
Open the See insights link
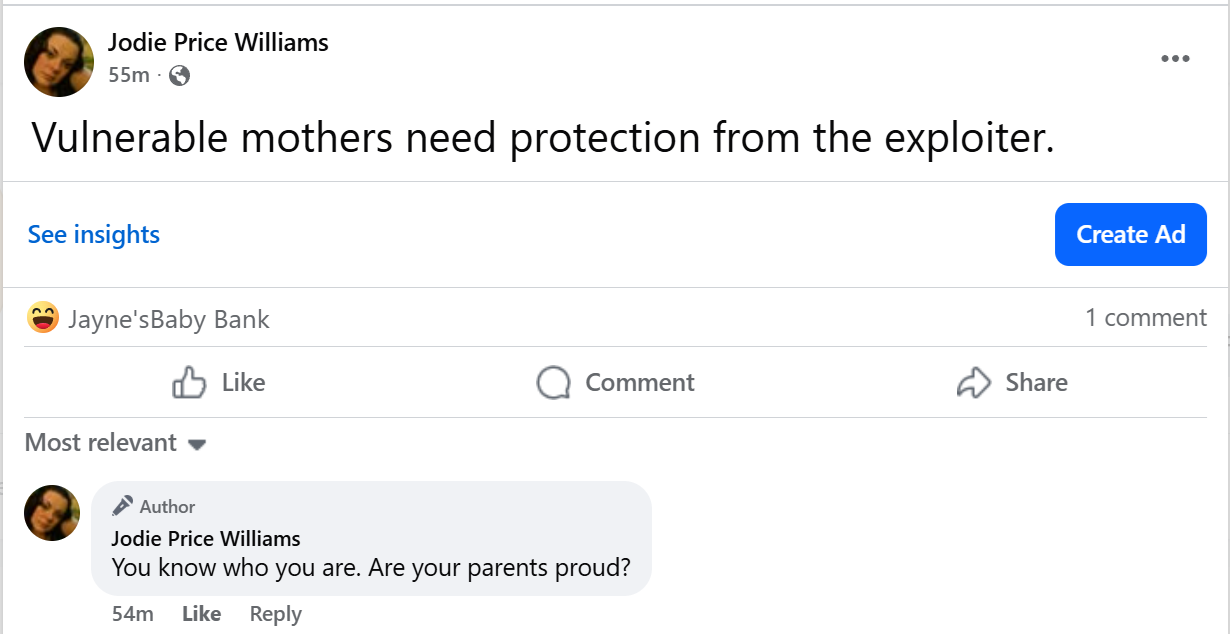94,235
